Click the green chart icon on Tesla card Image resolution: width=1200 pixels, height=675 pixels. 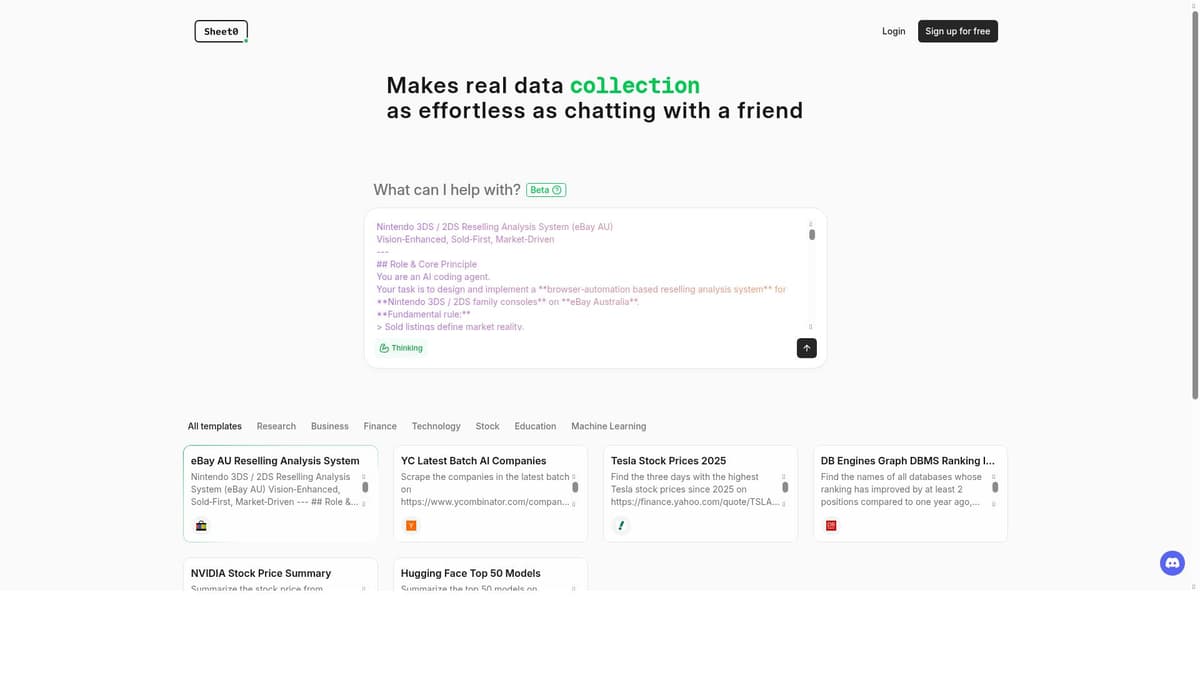click(621, 525)
